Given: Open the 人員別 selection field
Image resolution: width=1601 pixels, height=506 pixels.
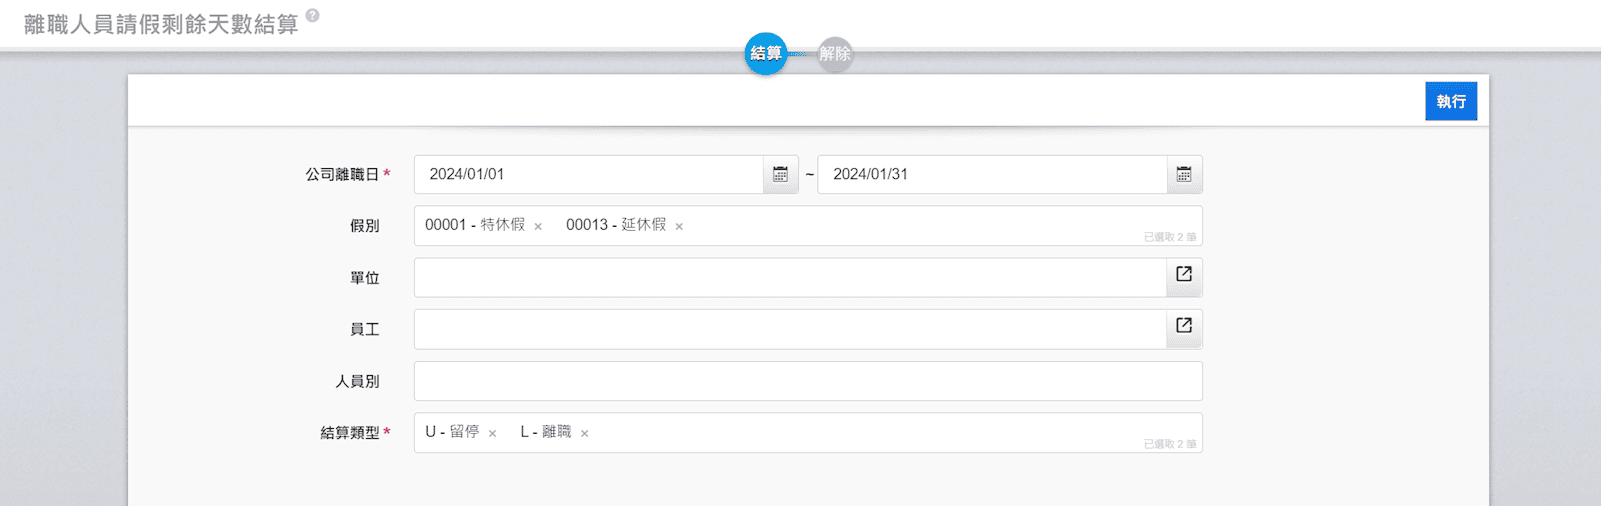Looking at the screenshot, I should [x=807, y=382].
